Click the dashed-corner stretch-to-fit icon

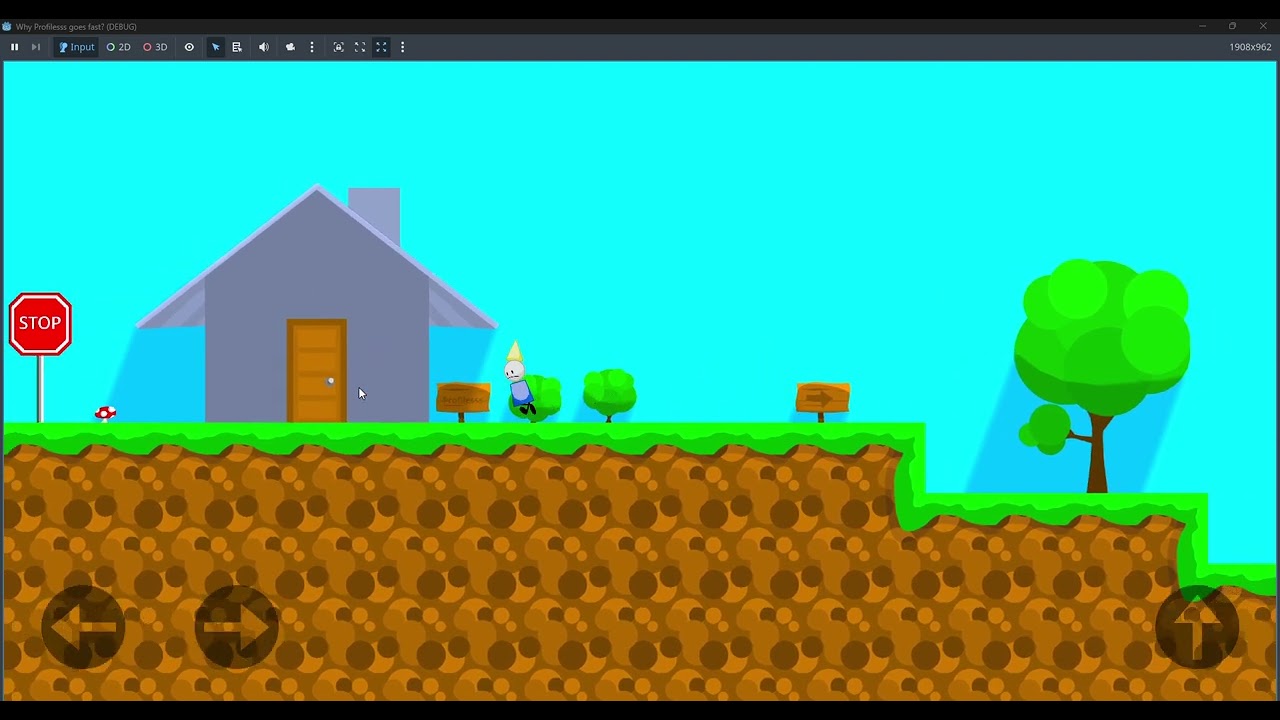360,47
